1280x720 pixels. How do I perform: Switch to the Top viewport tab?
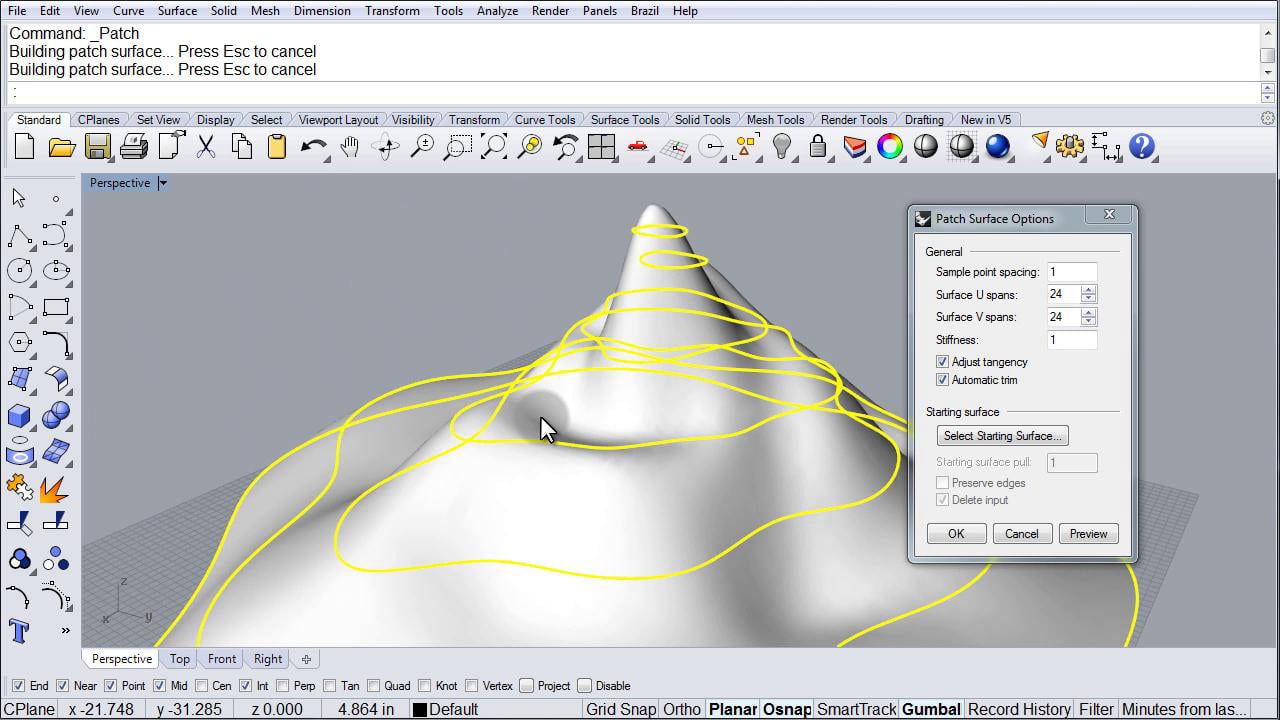[x=180, y=659]
